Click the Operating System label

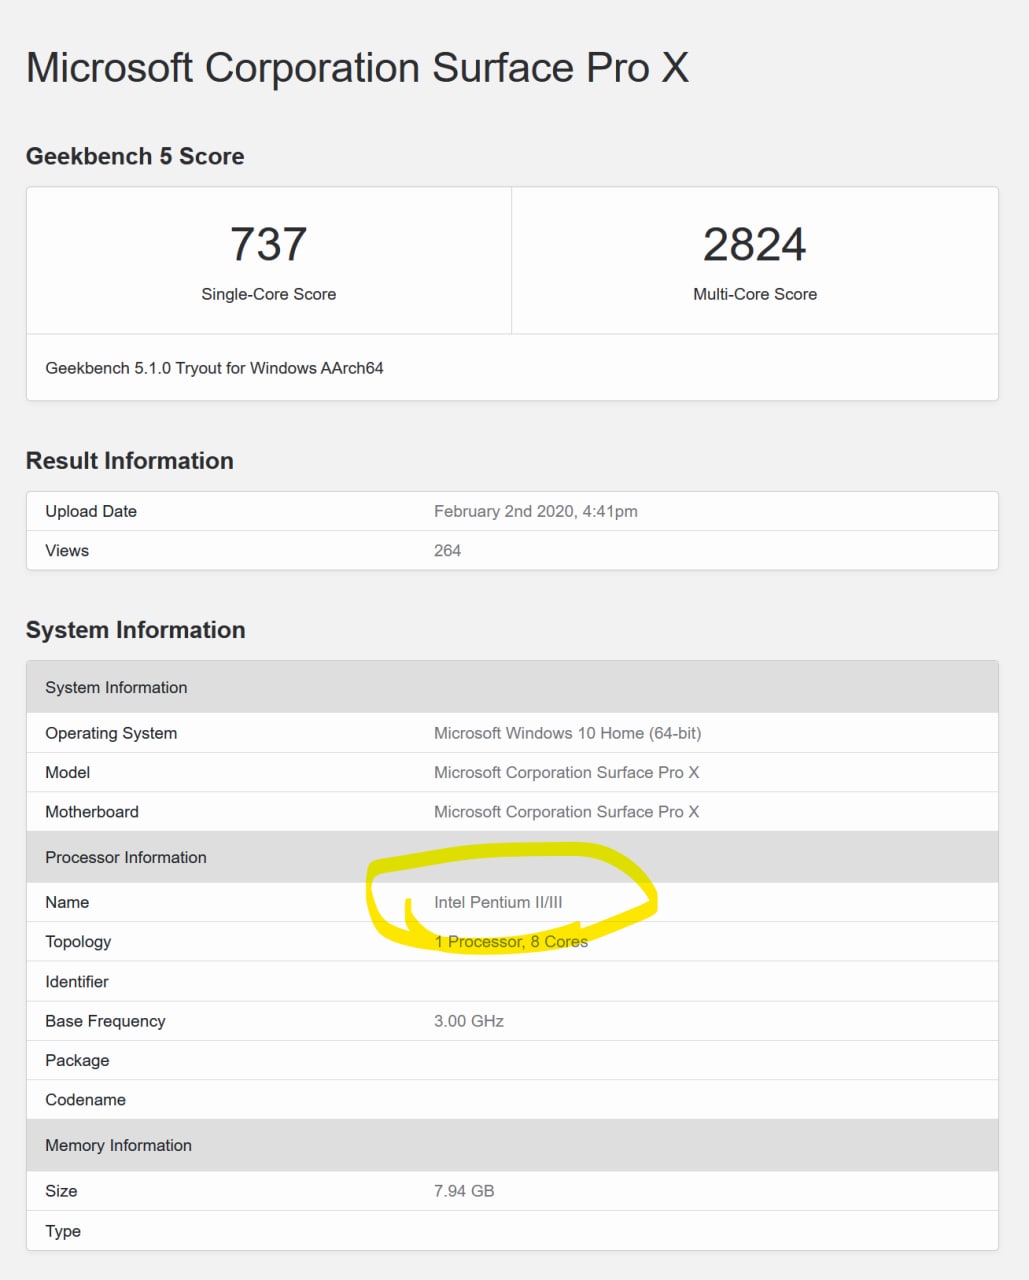pos(111,733)
